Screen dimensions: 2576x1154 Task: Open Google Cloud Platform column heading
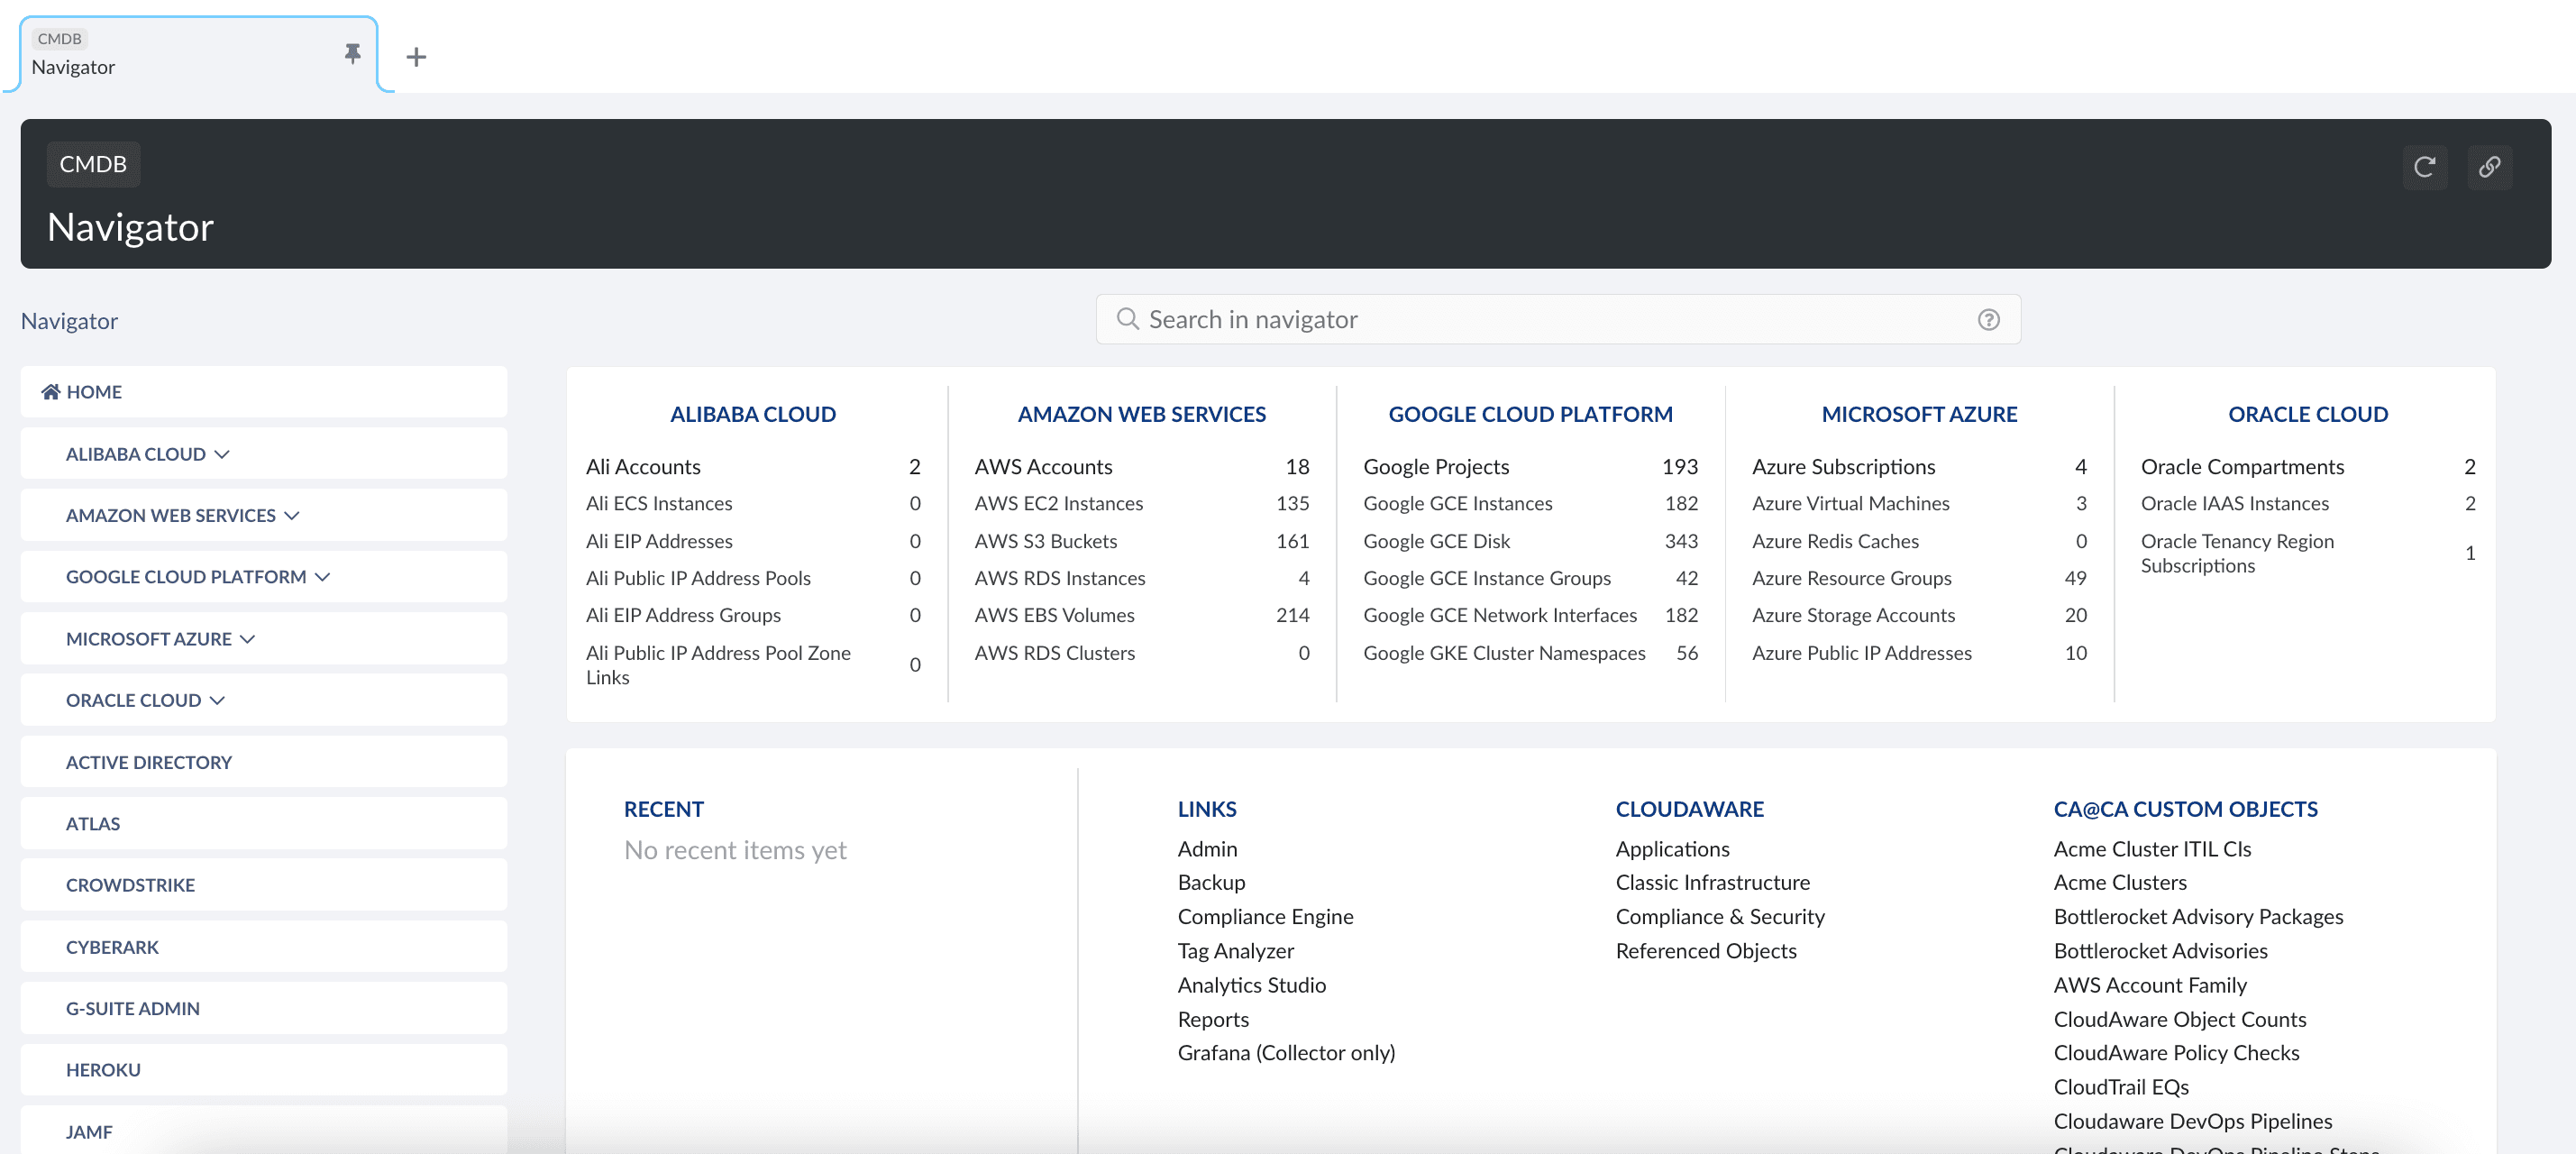click(x=1530, y=414)
